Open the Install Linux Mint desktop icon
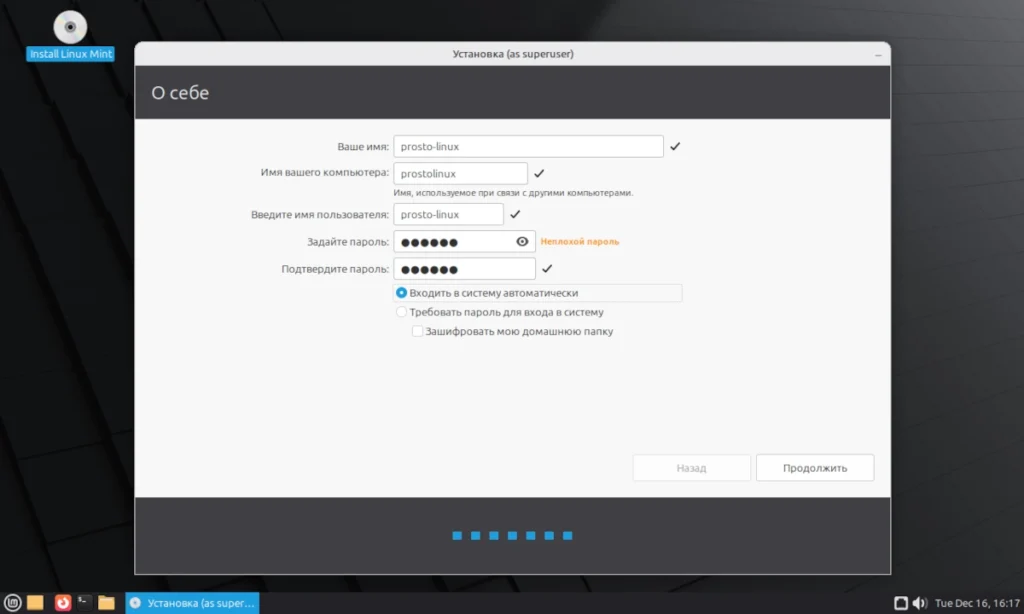Viewport: 1024px width, 614px height. [70, 36]
